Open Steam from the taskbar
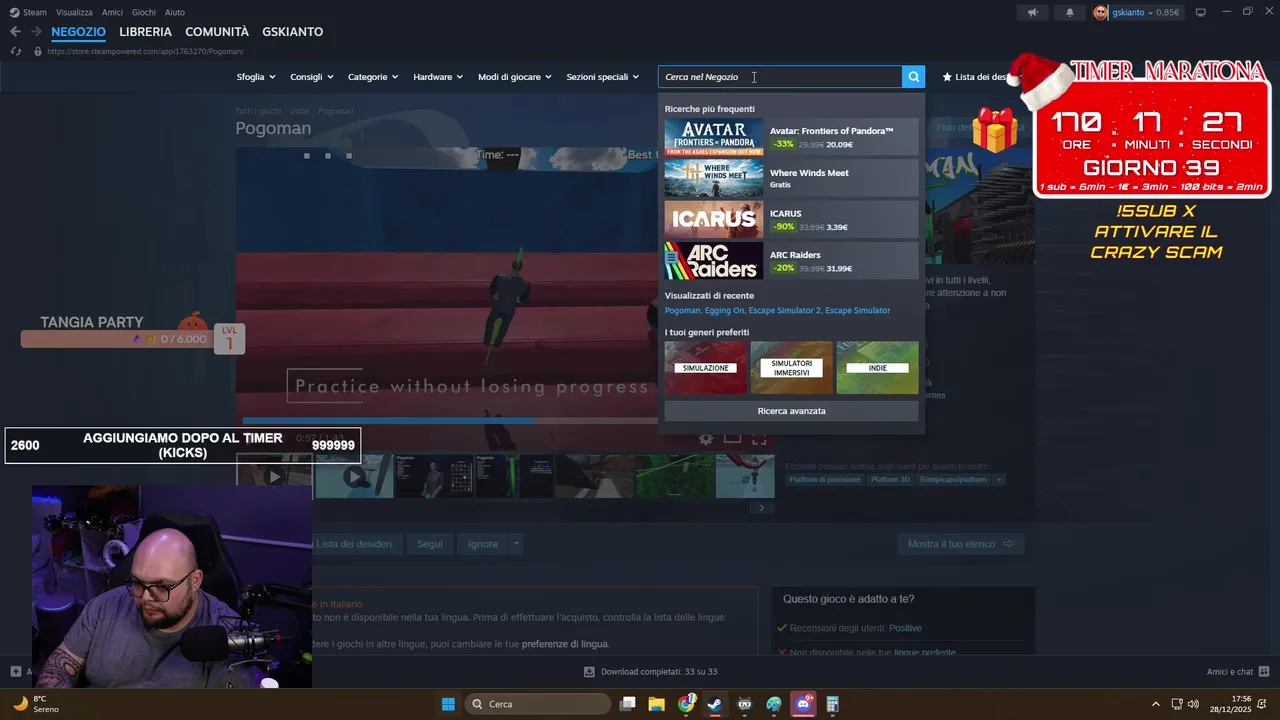This screenshot has height=720, width=1280. click(x=715, y=704)
